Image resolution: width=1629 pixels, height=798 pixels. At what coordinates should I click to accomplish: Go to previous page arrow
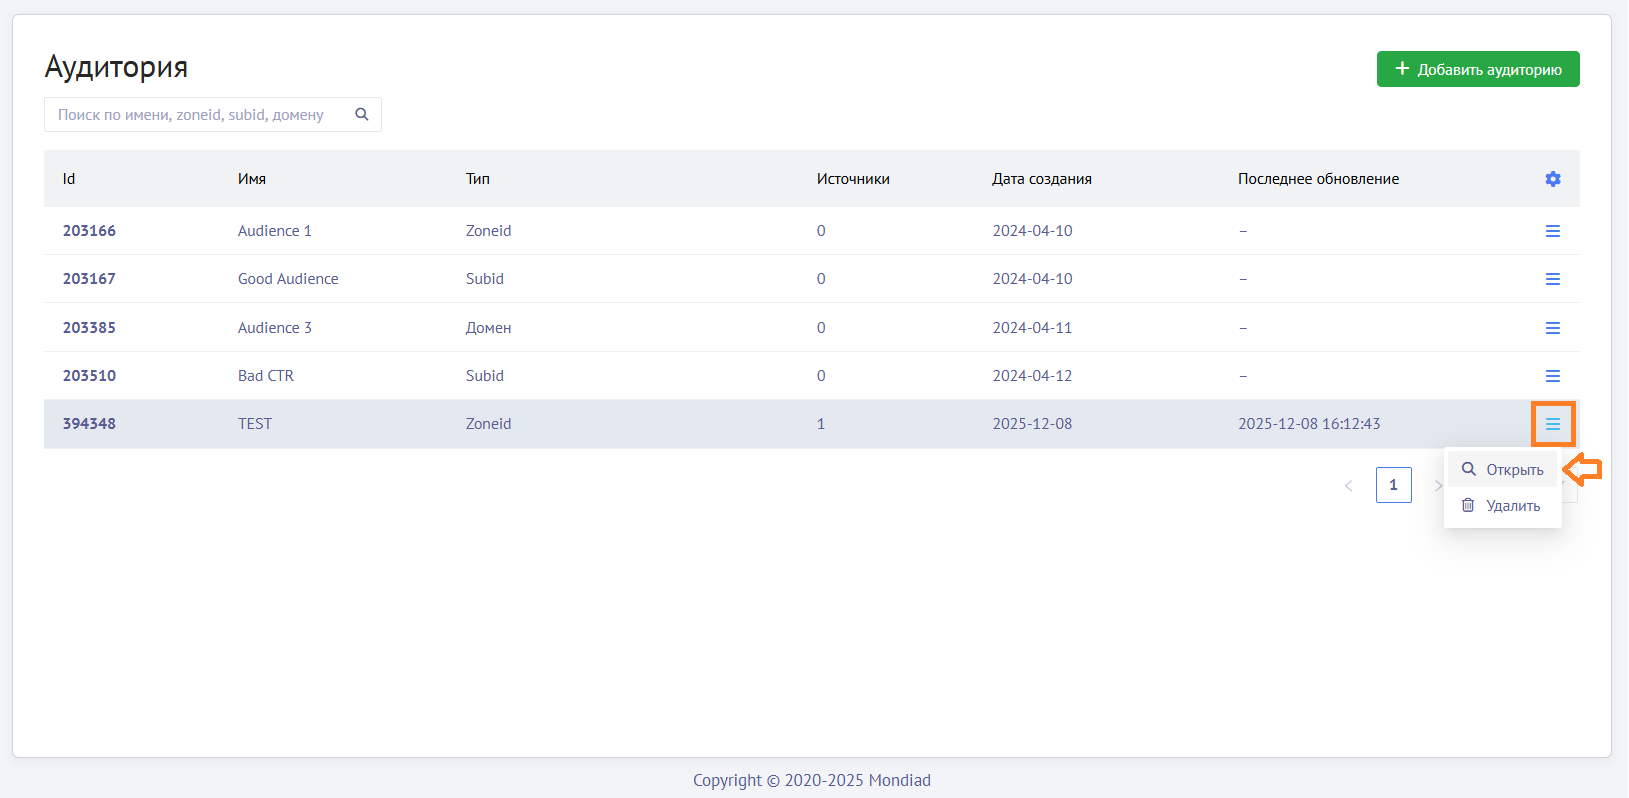[1348, 486]
